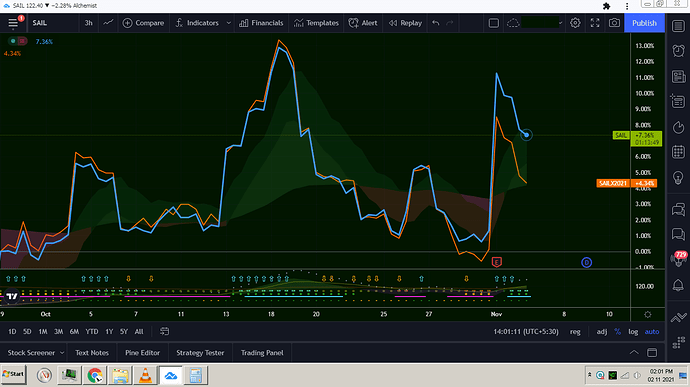
Task: Select the 3M date range
Action: pos(58,332)
